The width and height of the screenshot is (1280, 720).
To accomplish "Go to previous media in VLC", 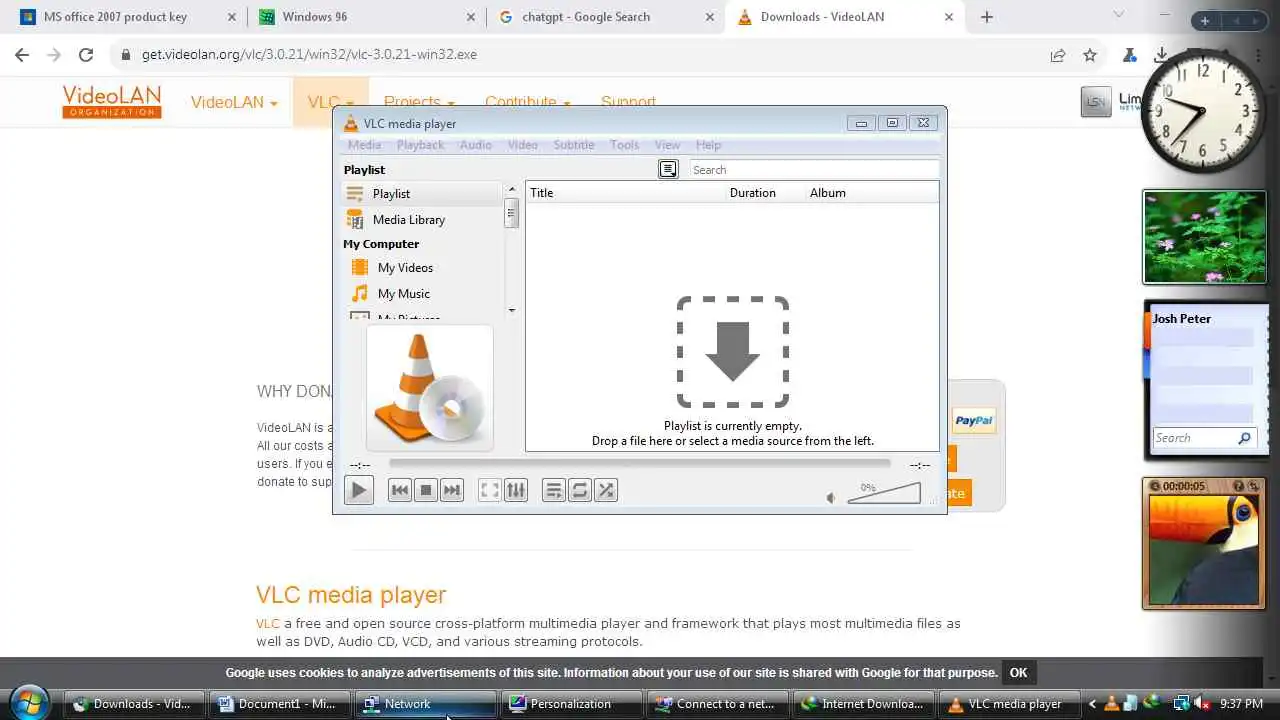I will 400,490.
